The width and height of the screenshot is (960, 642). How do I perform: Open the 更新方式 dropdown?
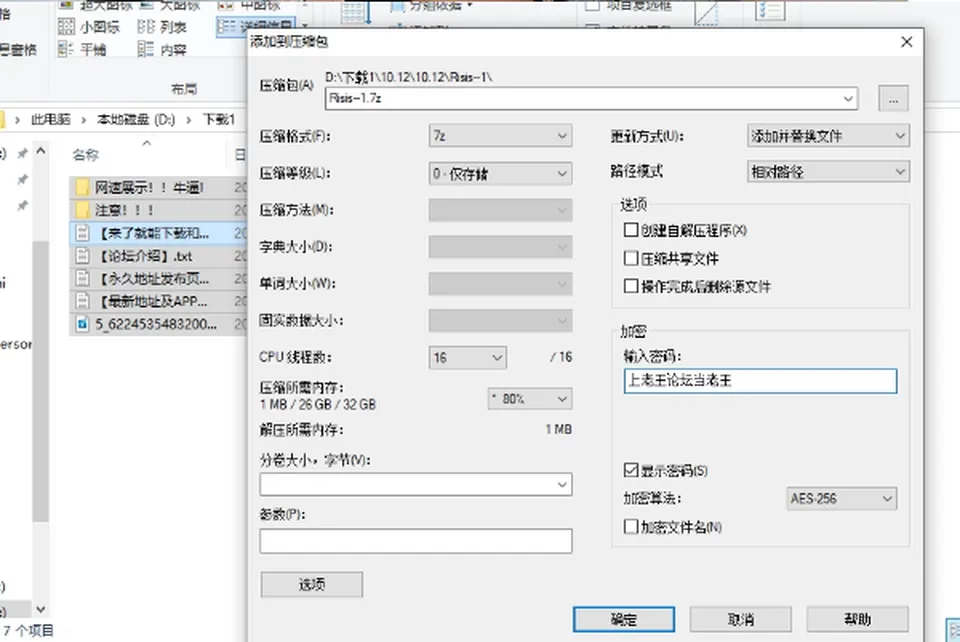pyautogui.click(x=828, y=136)
